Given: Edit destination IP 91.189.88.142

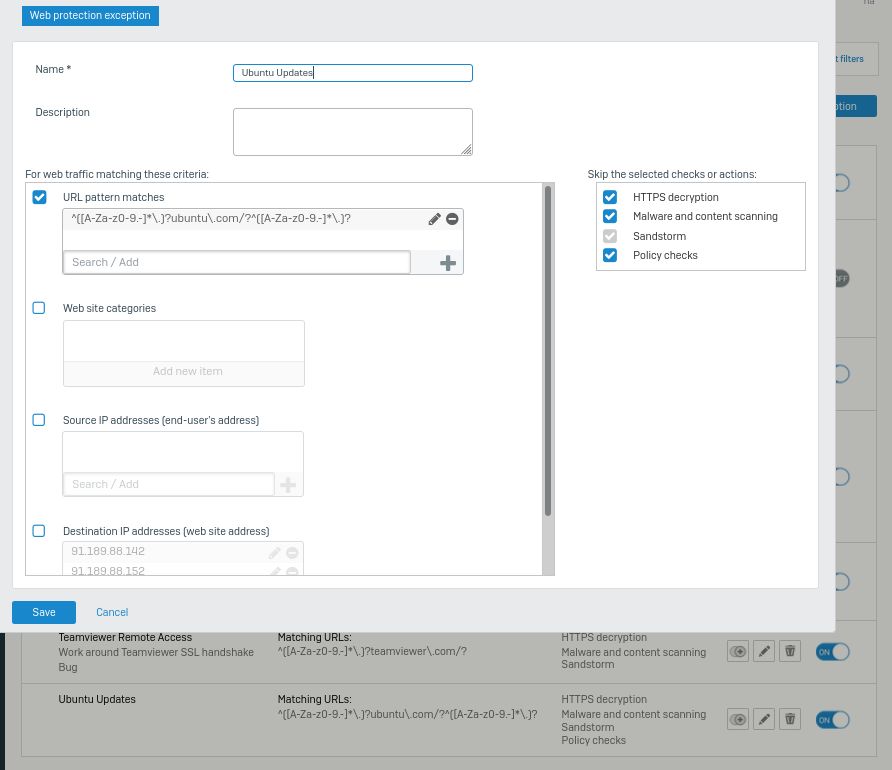Looking at the screenshot, I should pyautogui.click(x=275, y=552).
